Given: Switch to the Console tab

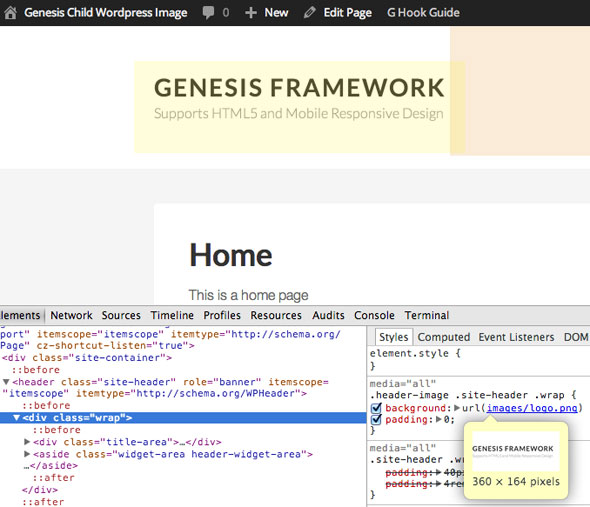Looking at the screenshot, I should pos(374,315).
